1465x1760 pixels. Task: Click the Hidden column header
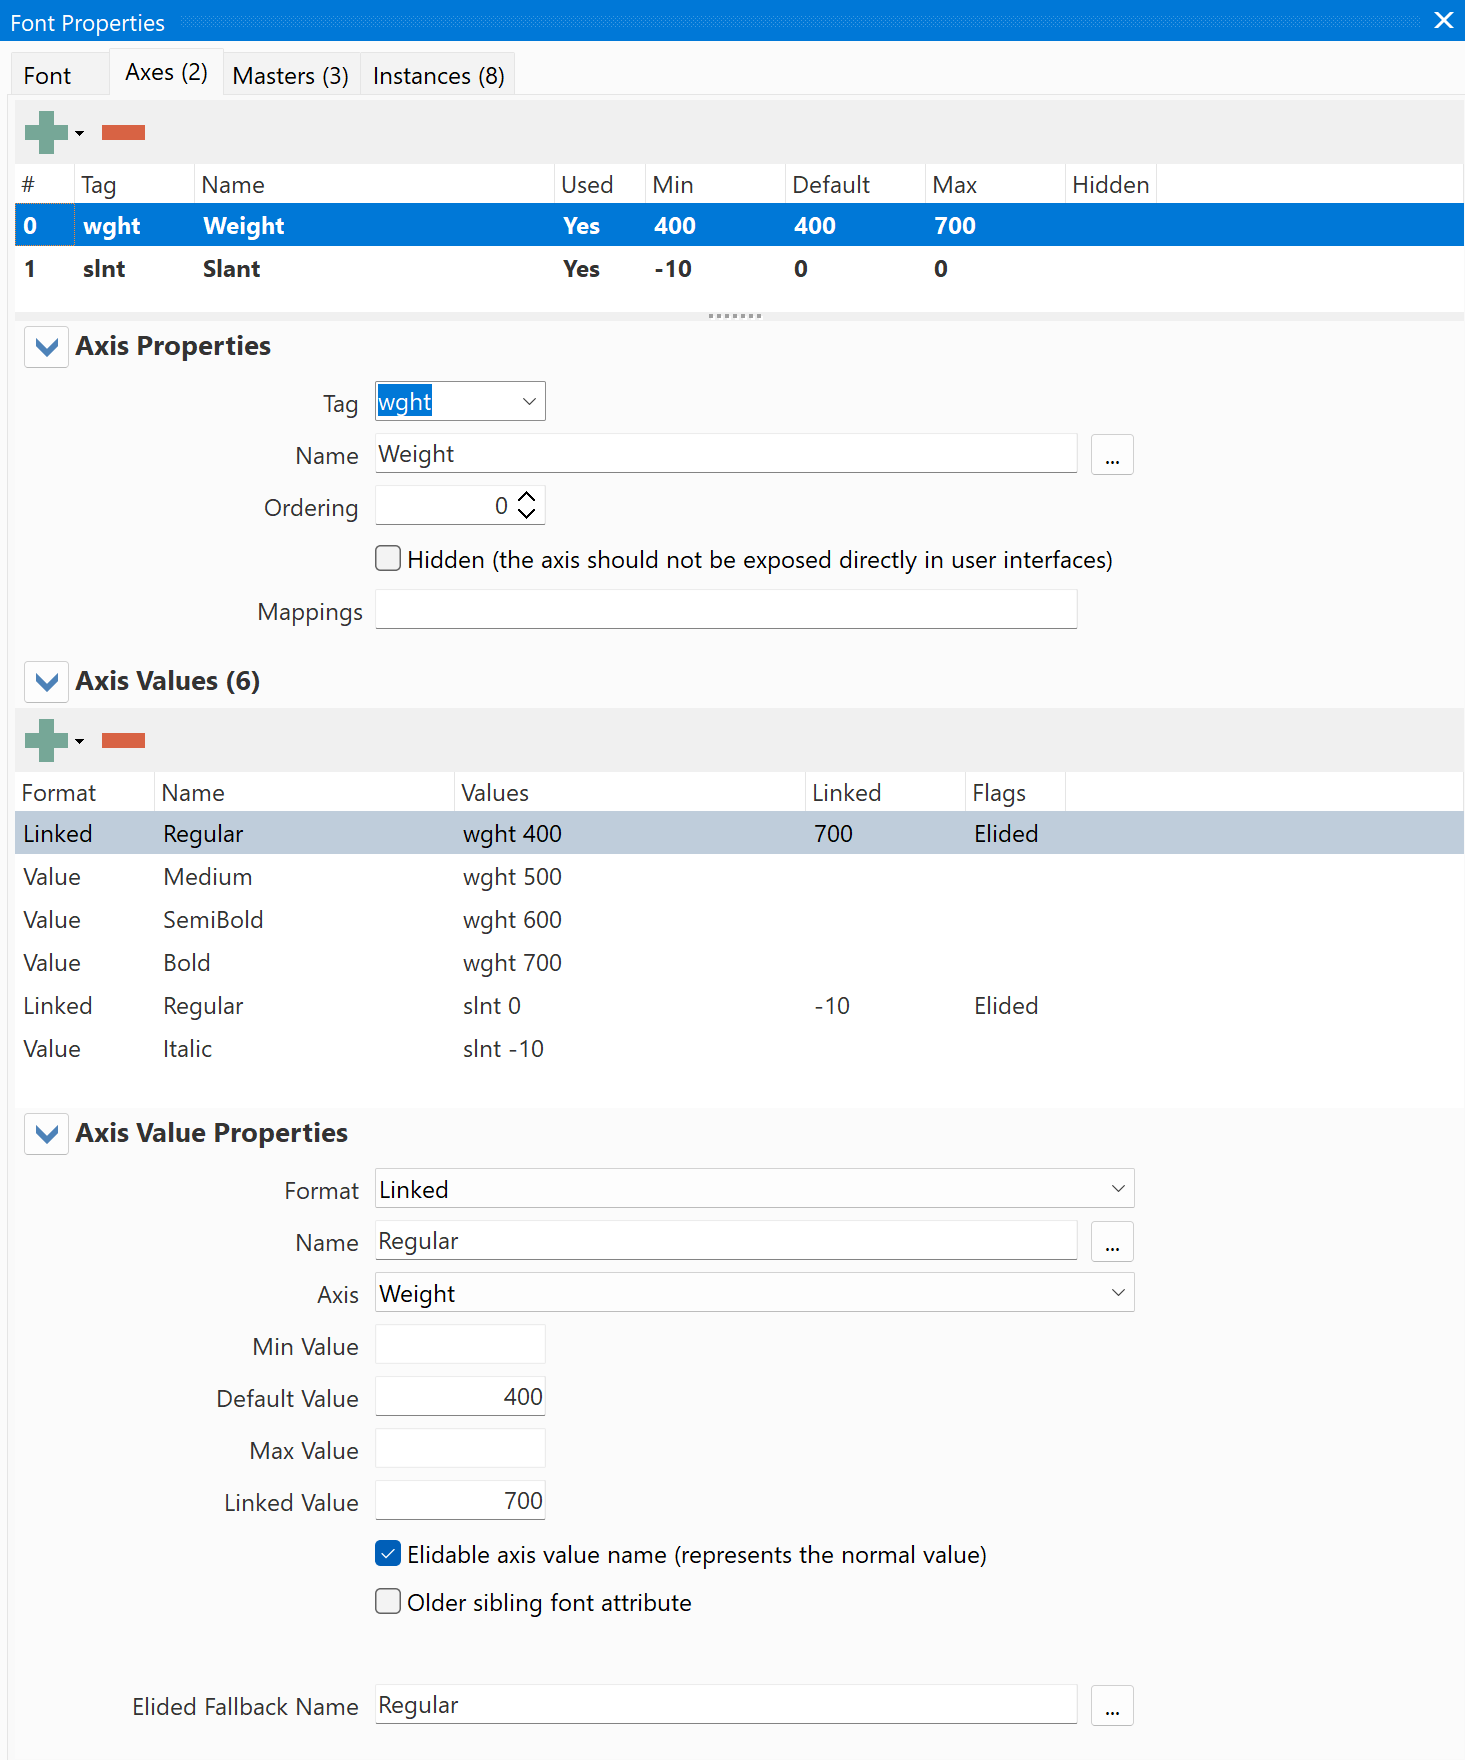1110,184
